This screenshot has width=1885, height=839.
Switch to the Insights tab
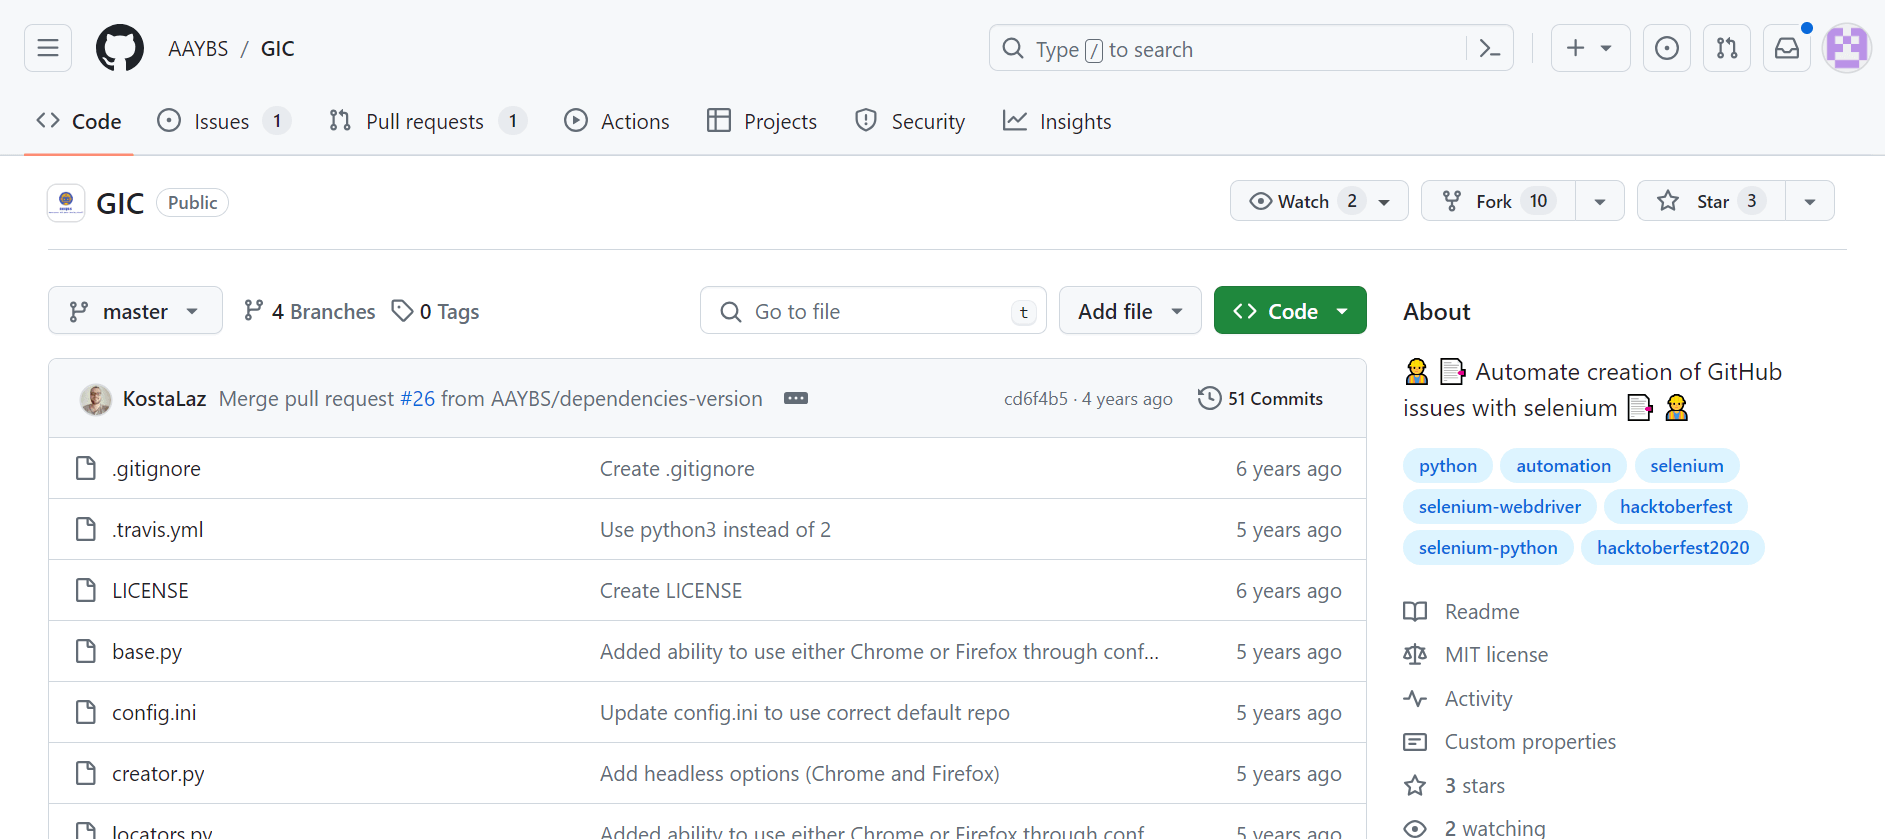tap(1057, 121)
